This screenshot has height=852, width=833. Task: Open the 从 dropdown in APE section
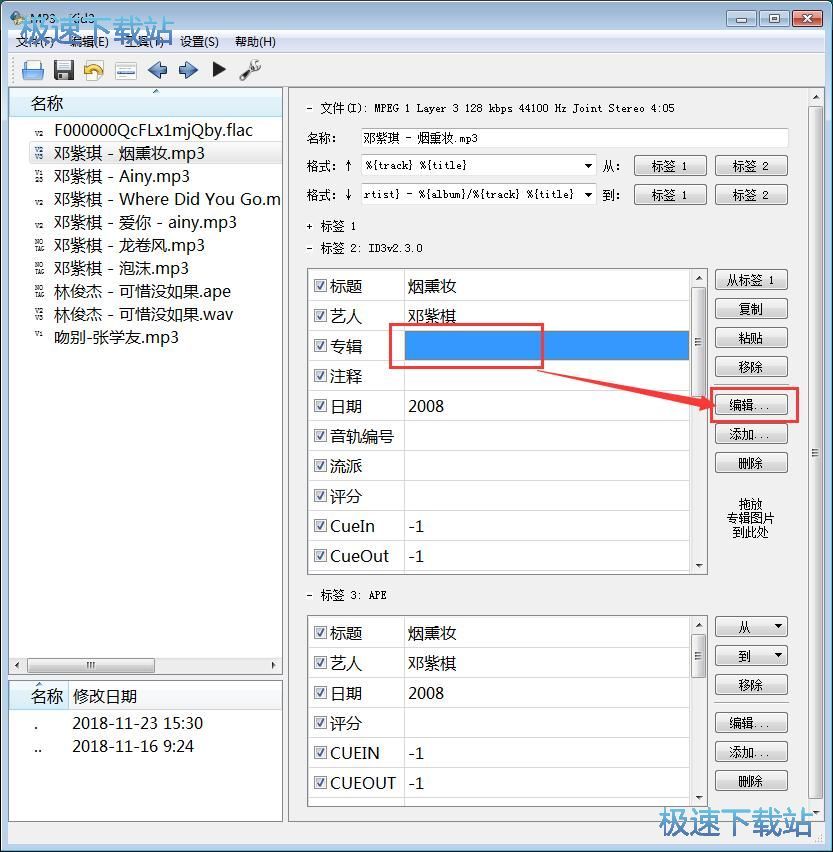pos(751,626)
